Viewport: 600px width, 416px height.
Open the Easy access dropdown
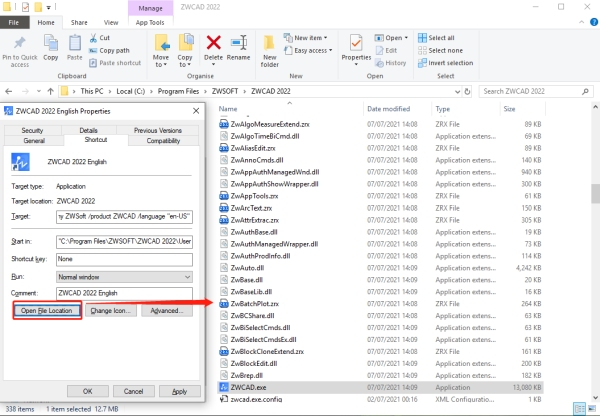pyautogui.click(x=308, y=51)
